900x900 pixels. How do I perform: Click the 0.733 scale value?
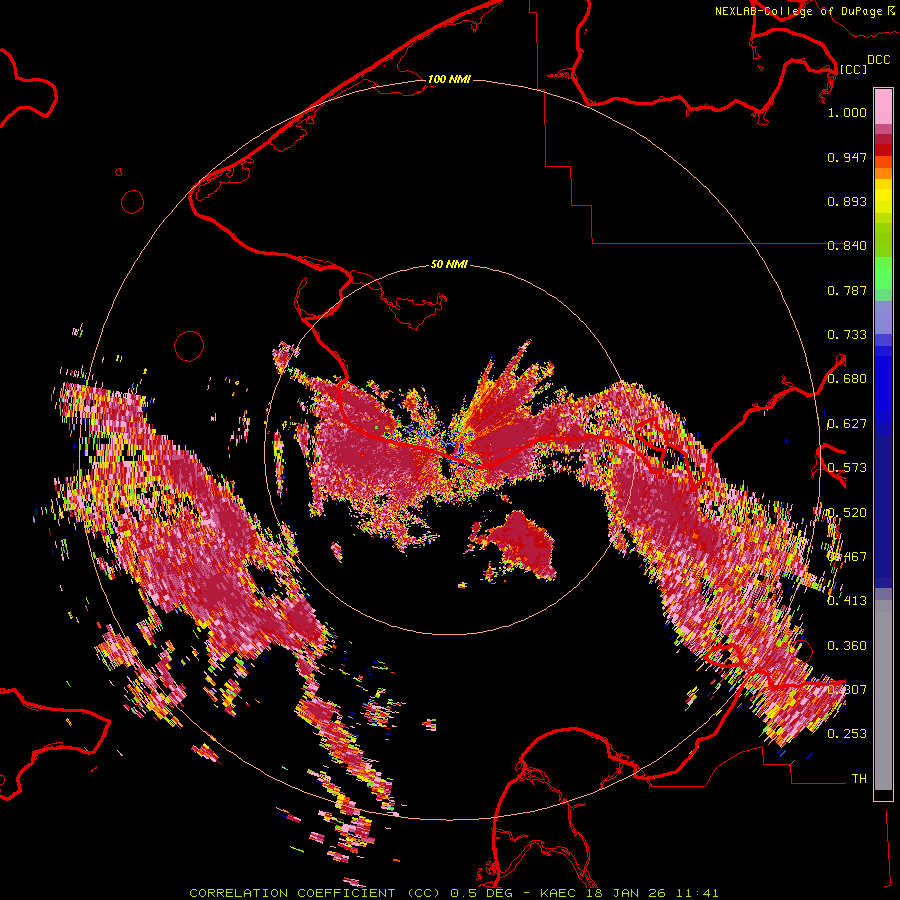847,335
